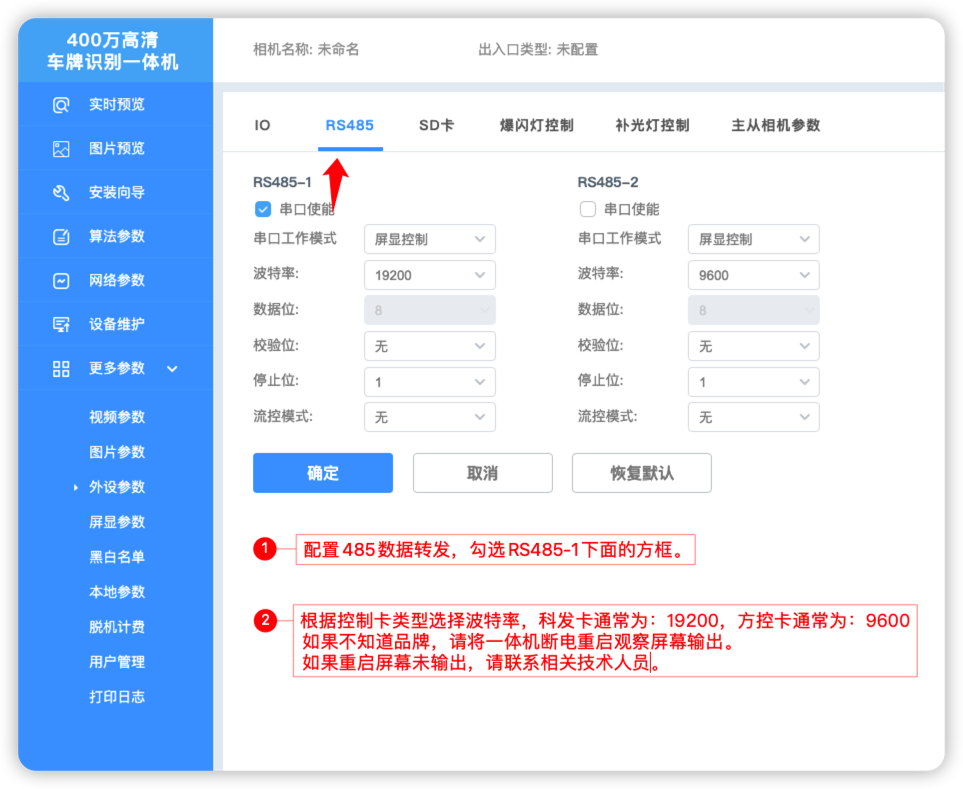Click the blue 确定 button
This screenshot has height=789, width=963.
(x=322, y=473)
